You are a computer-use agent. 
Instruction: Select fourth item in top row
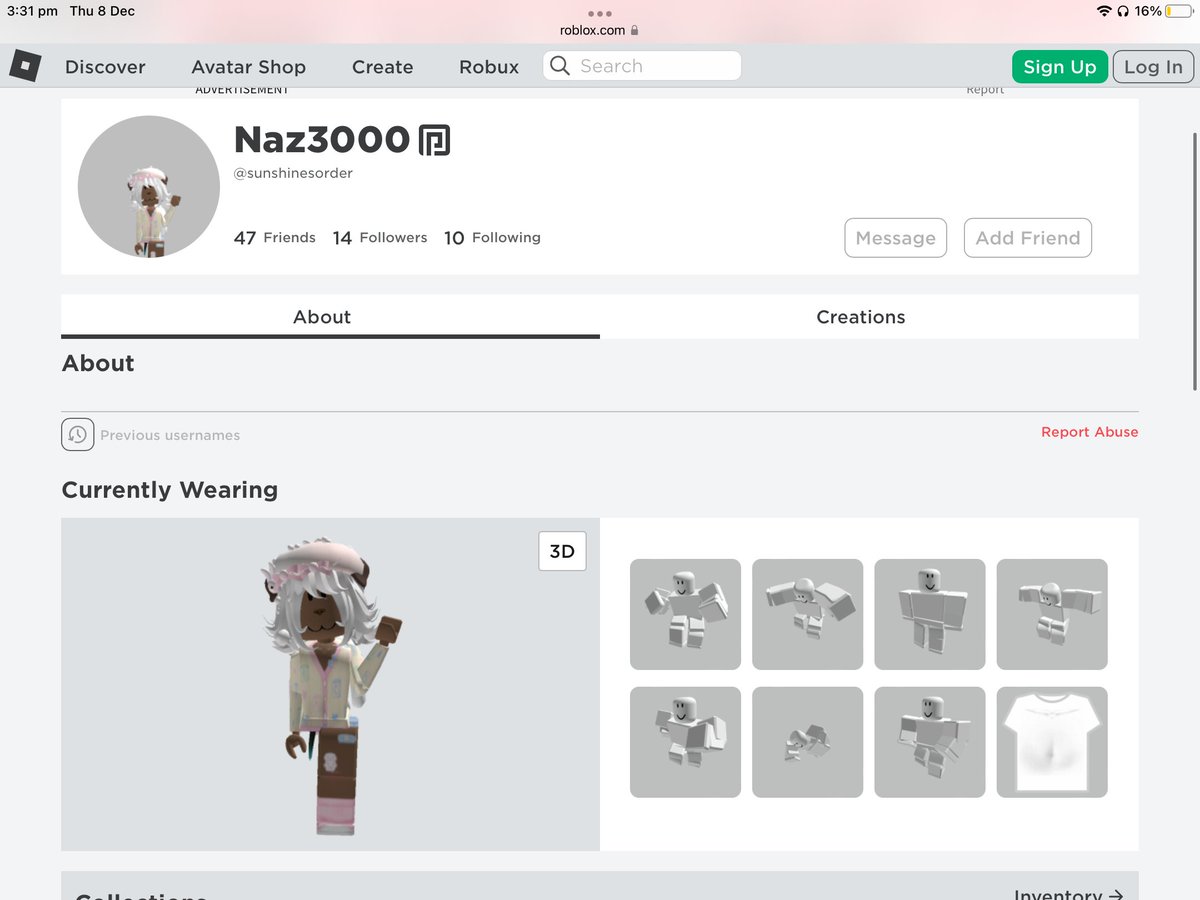pos(1052,614)
